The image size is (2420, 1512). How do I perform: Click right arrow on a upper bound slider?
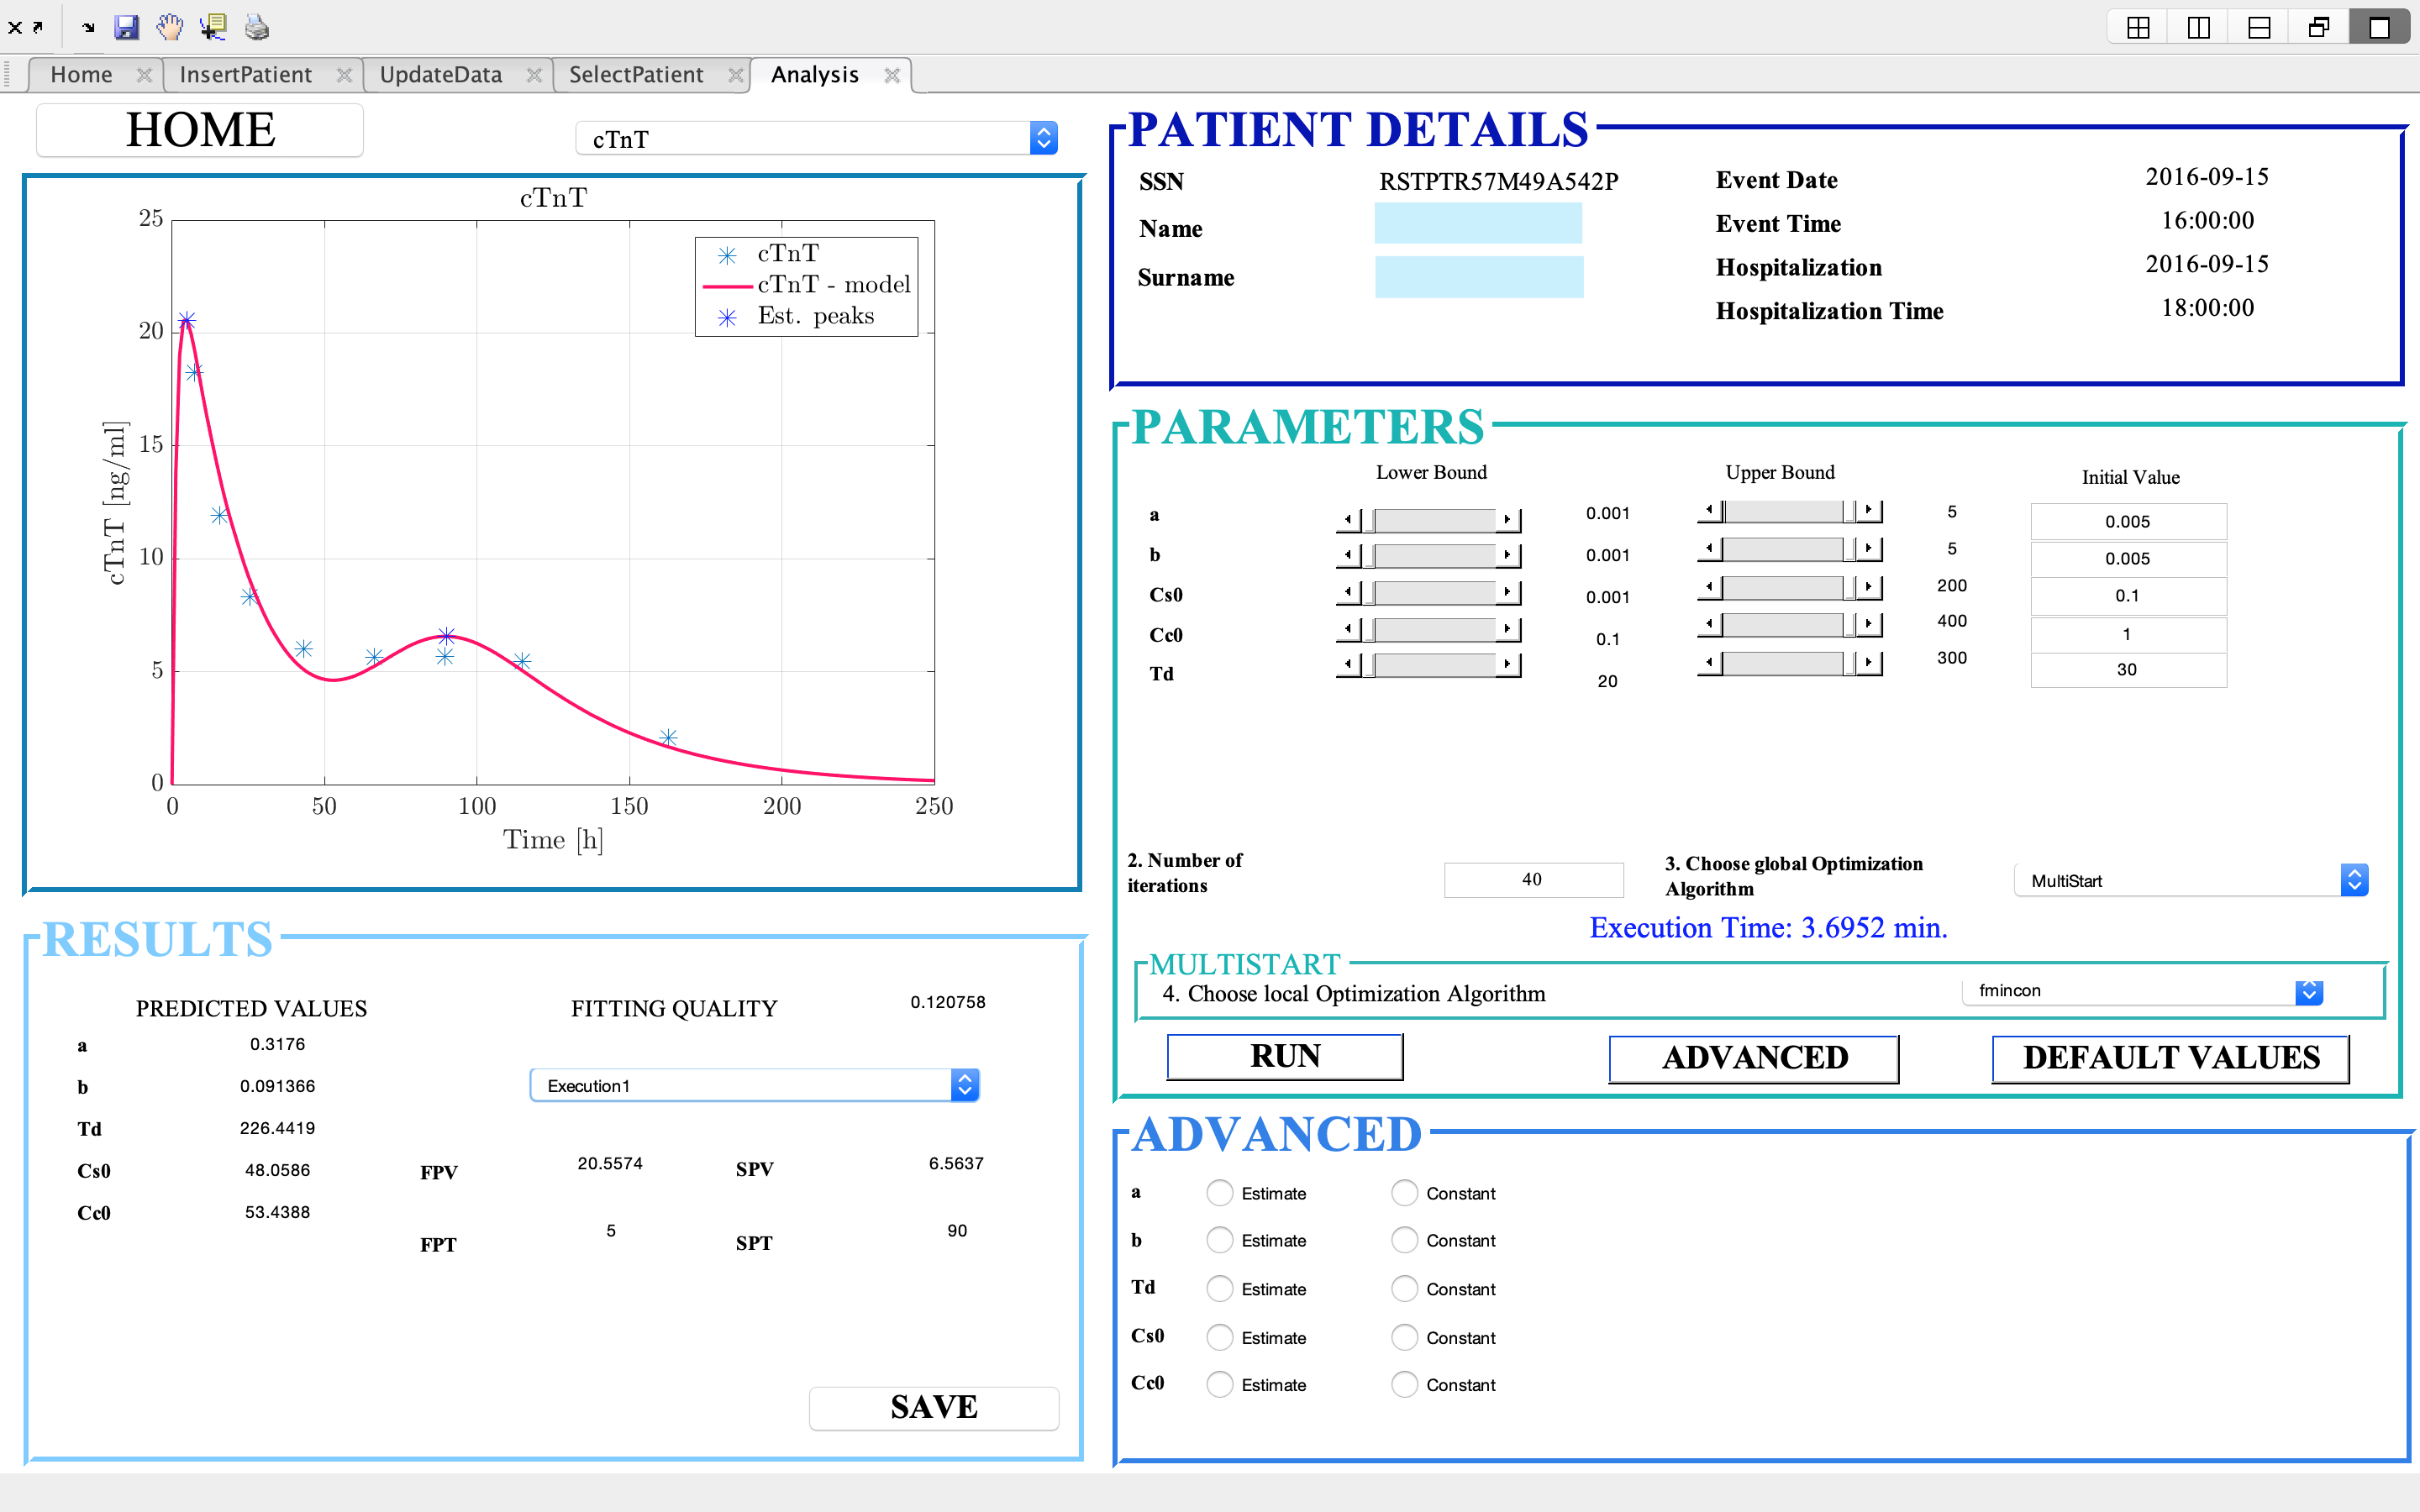[x=1869, y=510]
